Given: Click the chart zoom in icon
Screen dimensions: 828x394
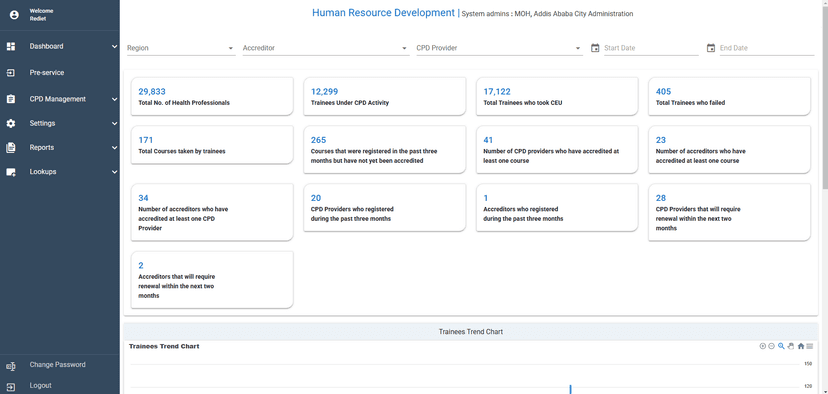Looking at the screenshot, I should [763, 346].
